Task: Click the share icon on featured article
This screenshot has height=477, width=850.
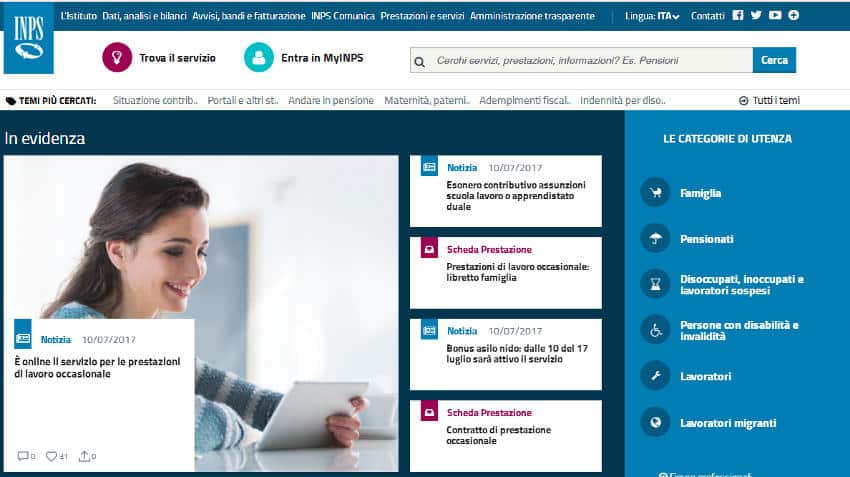Action: tap(84, 456)
